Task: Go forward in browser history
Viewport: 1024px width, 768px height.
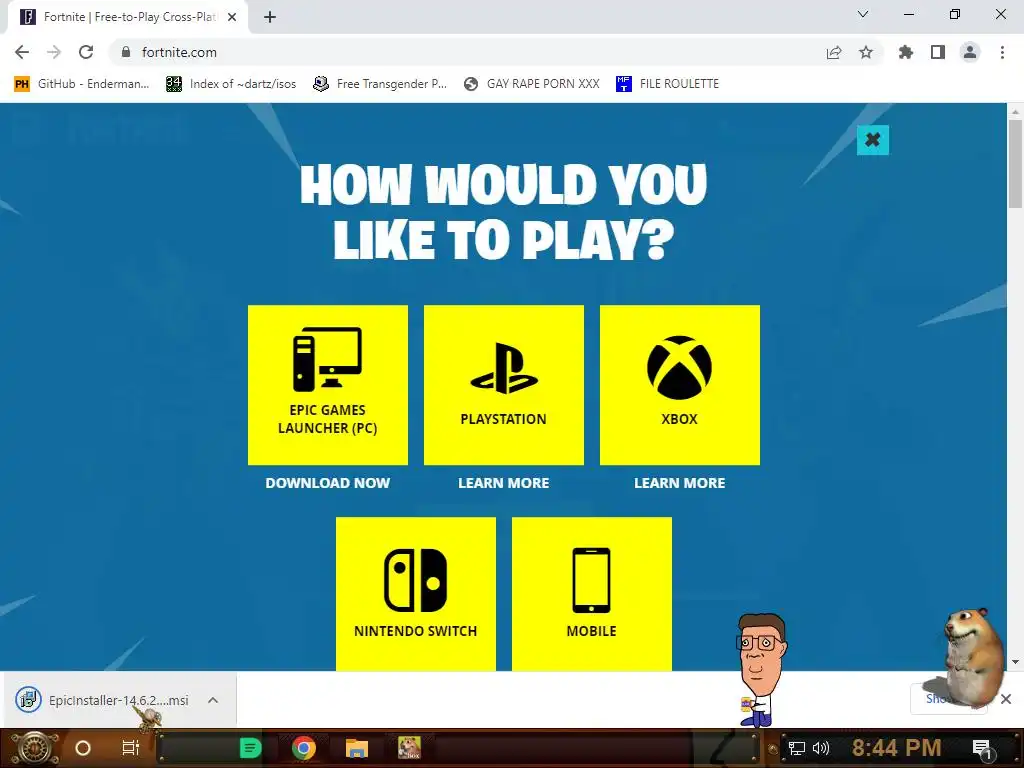Action: point(54,52)
